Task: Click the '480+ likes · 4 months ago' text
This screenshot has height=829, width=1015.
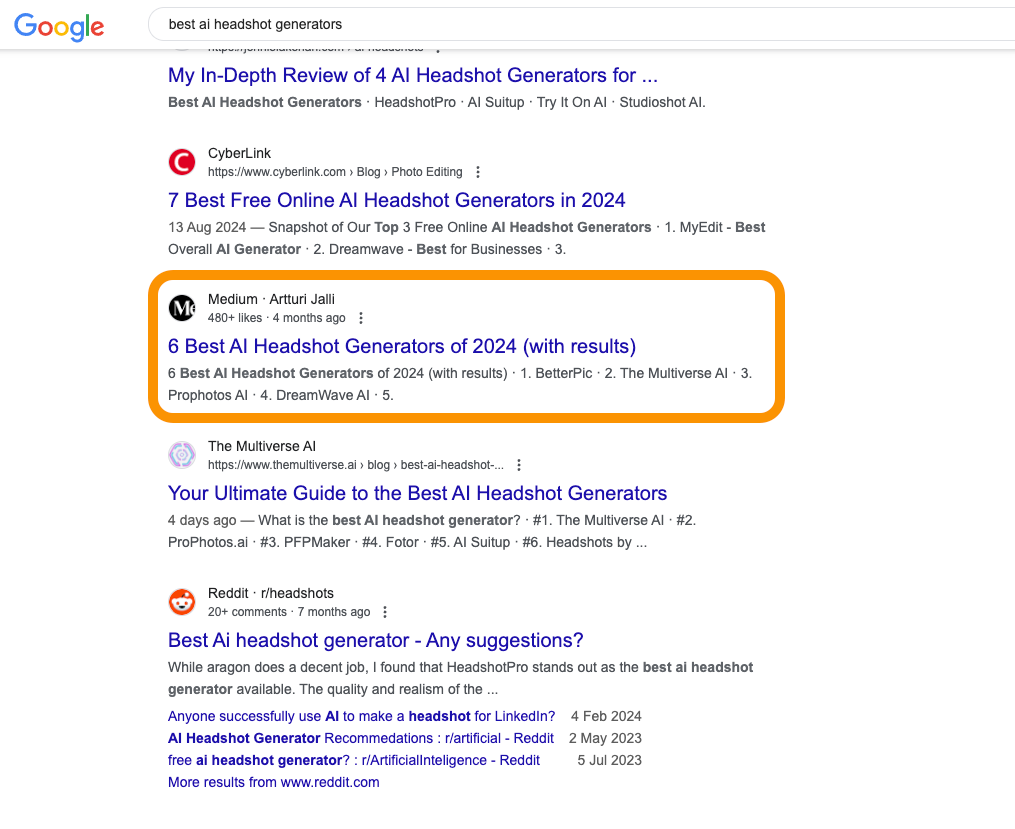Action: click(x=276, y=318)
